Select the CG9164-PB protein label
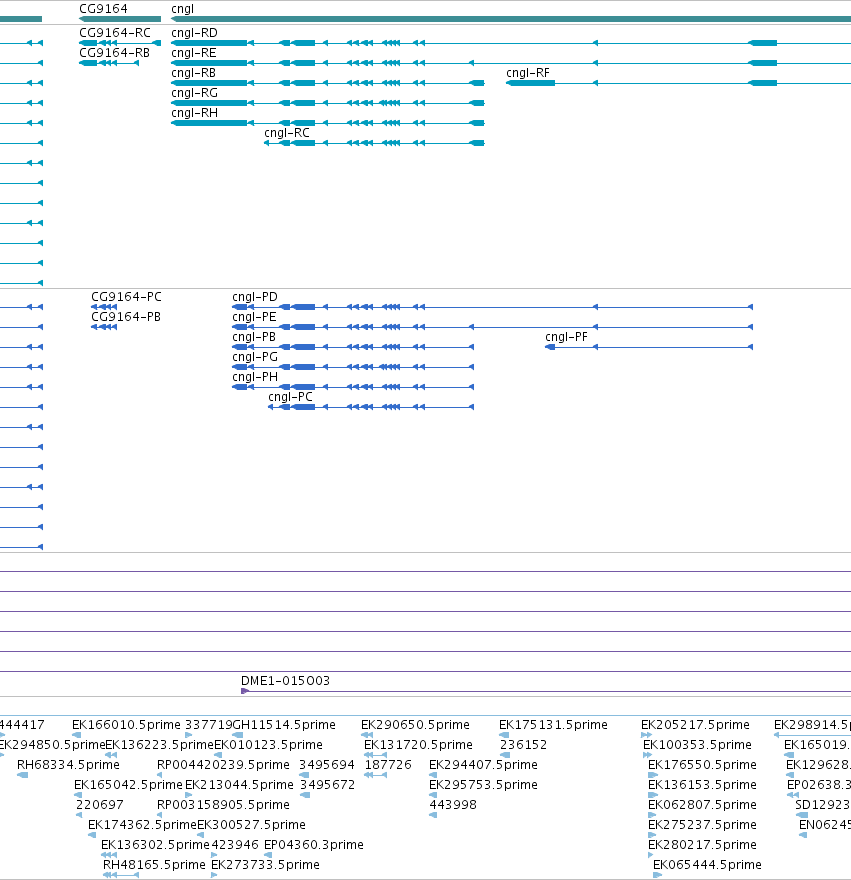Screen dimensions: 851x880 click(x=126, y=317)
